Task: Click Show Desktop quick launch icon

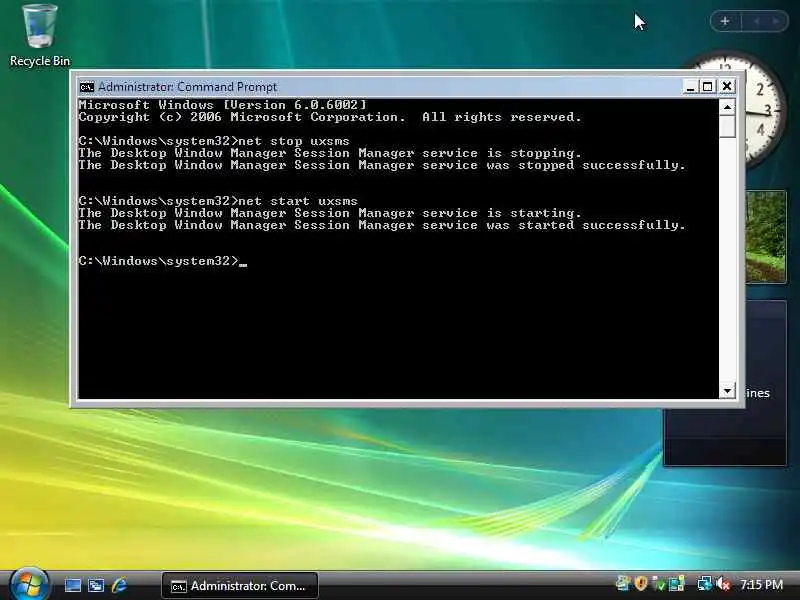Action: pyautogui.click(x=72, y=585)
